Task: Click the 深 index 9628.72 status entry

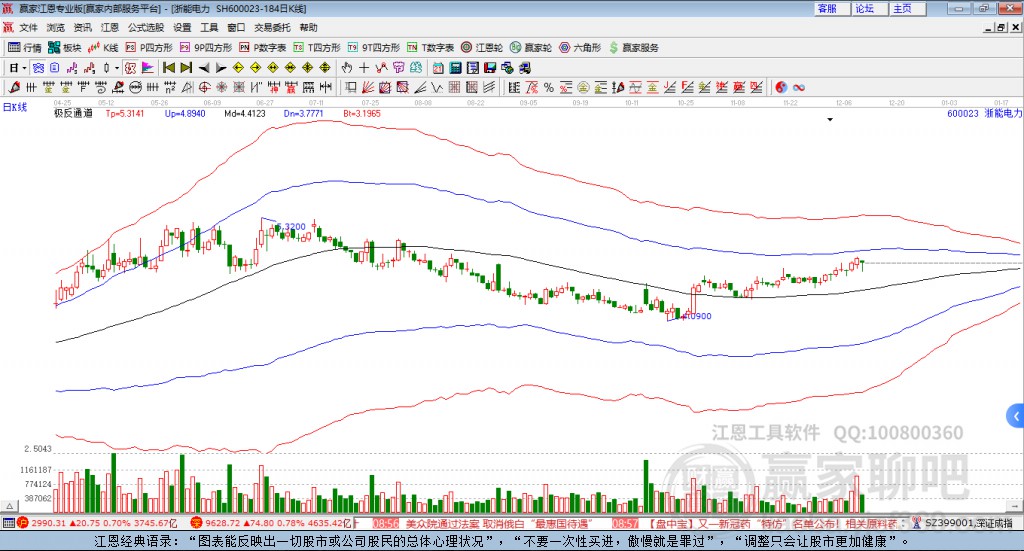Action: [272, 523]
